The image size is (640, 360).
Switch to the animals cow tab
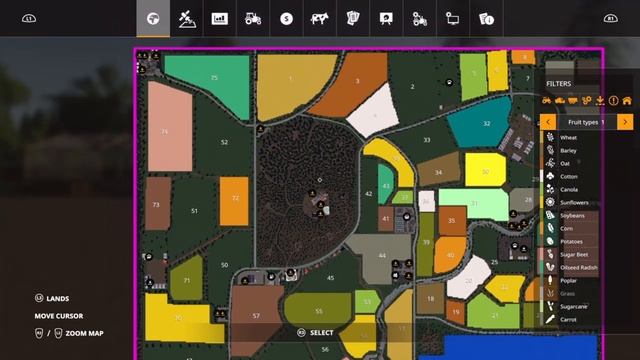[320, 18]
